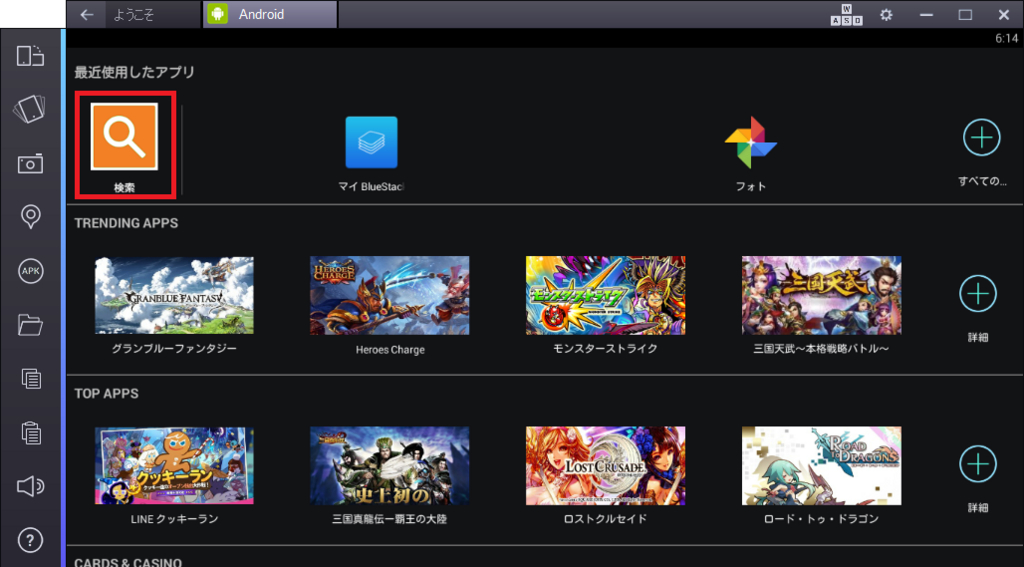Open the フォト pinwheel app icon
This screenshot has height=567, width=1024.
click(x=751, y=142)
